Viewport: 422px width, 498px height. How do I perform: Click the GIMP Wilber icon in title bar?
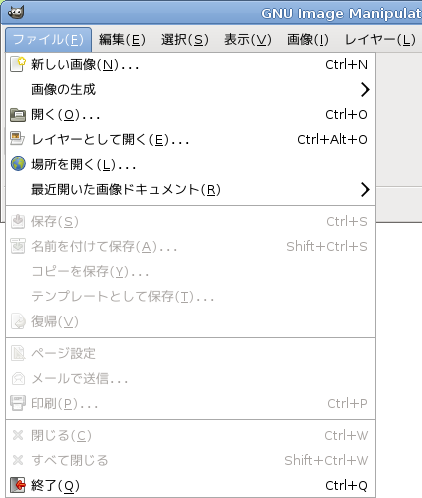(x=16, y=13)
